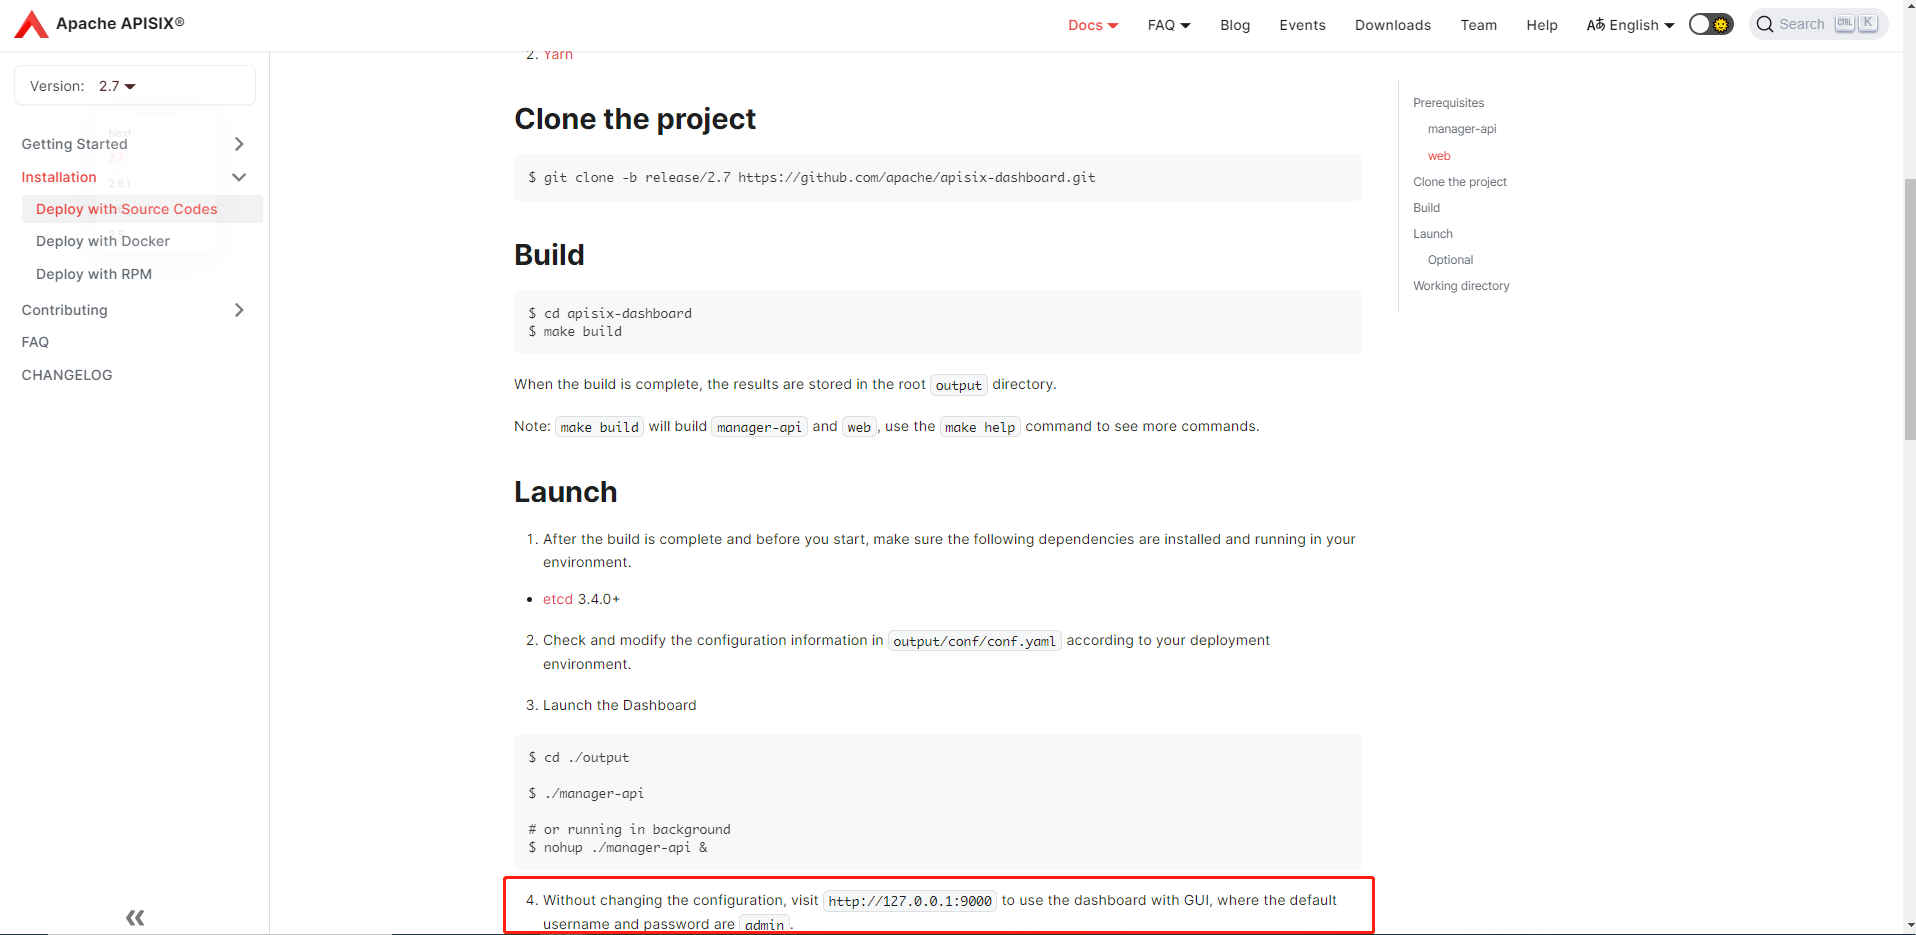Click the 'nohup ./manager-api &' line

[x=618, y=847]
